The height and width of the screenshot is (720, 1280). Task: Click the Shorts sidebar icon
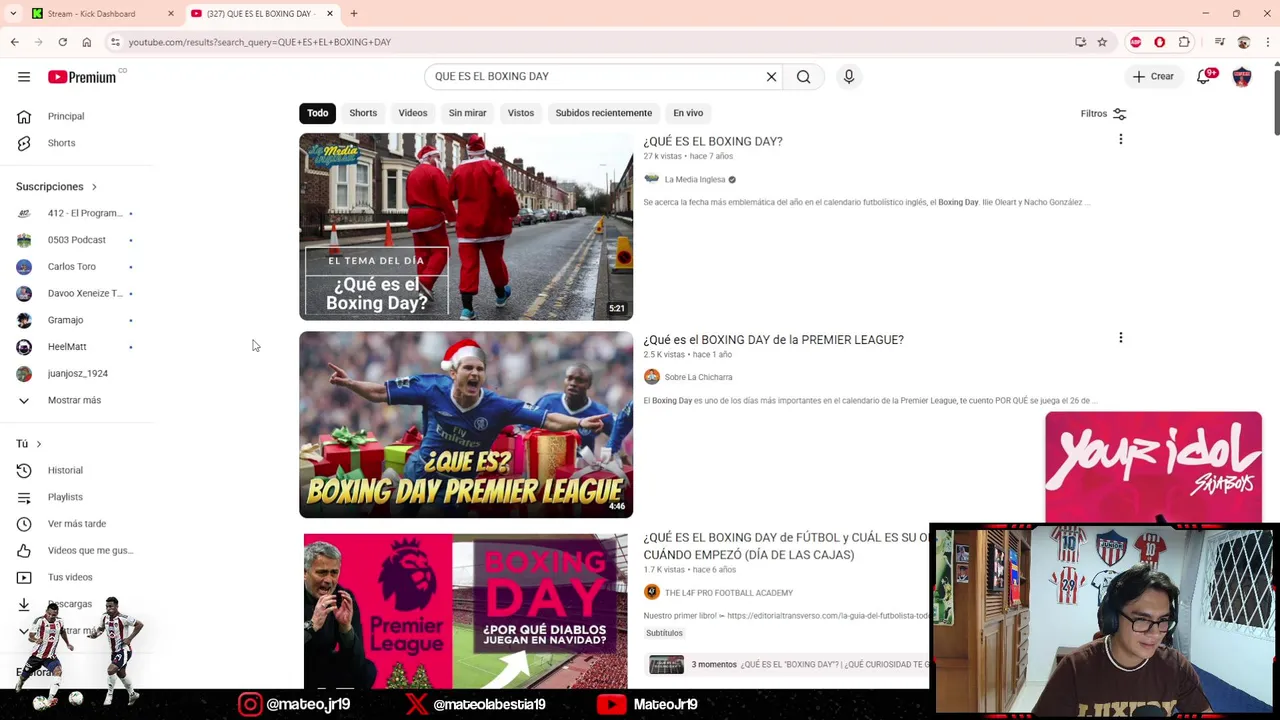coord(24,143)
